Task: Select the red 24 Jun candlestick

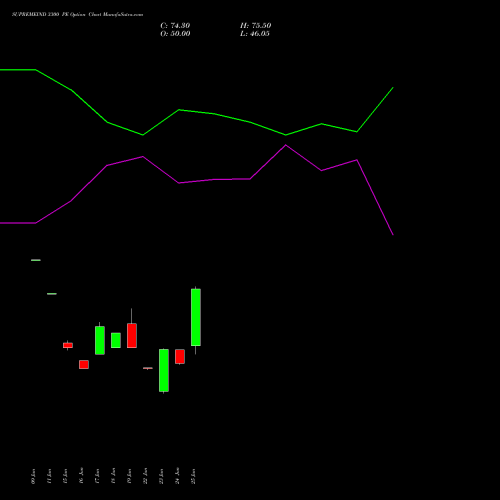Action: (180, 356)
